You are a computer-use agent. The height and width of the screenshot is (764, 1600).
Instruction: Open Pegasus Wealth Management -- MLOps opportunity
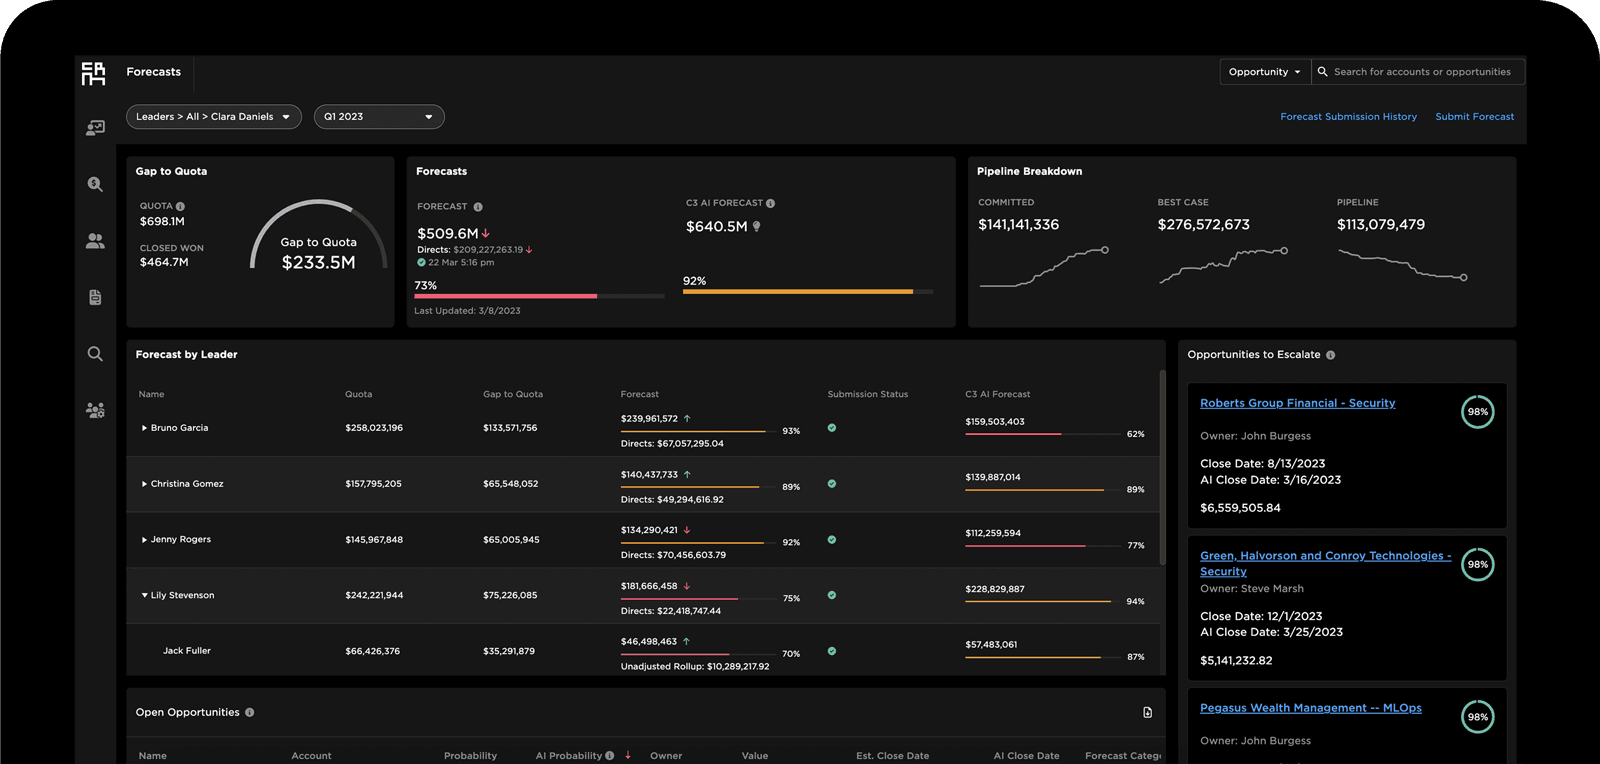tap(1310, 708)
